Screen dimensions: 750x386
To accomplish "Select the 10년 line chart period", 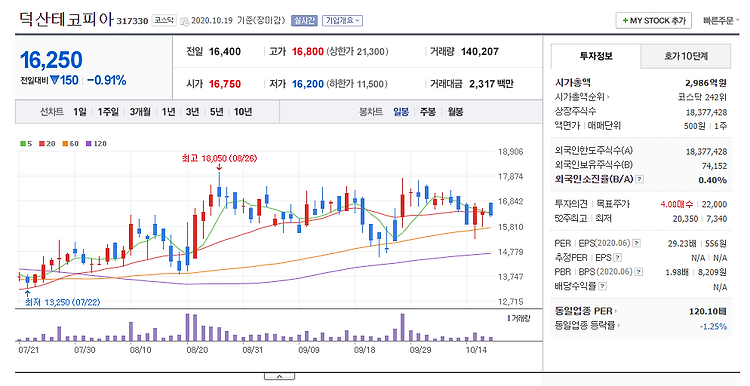I will [243, 112].
